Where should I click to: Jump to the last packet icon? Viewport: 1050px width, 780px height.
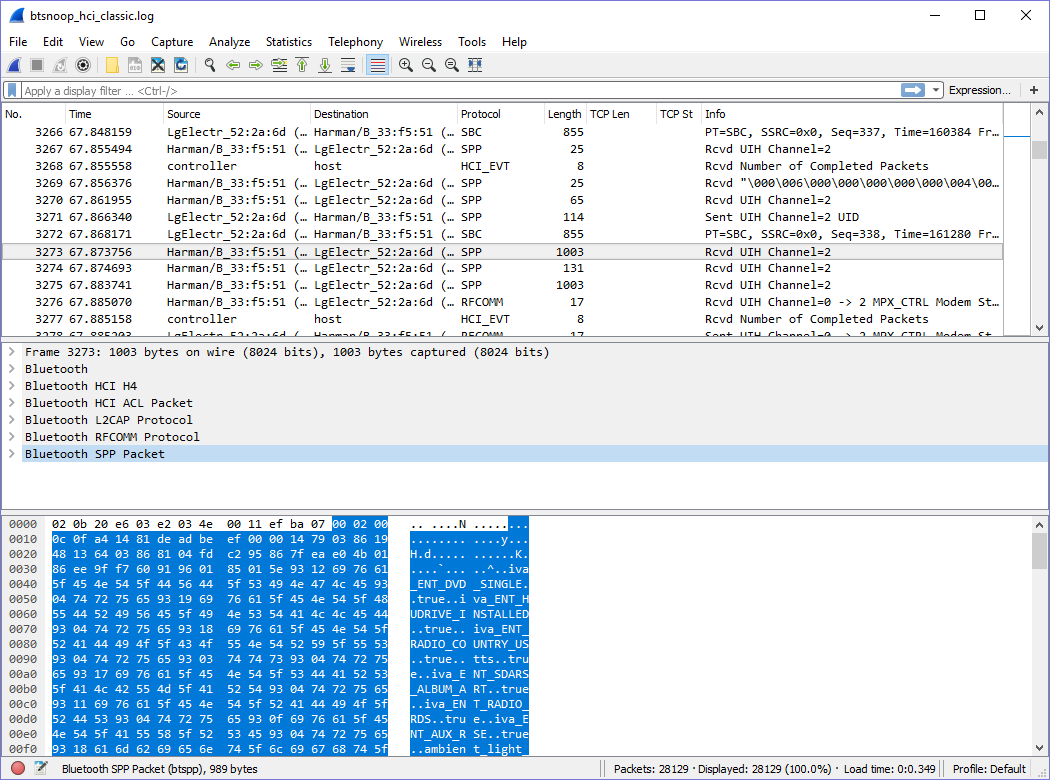coord(325,65)
